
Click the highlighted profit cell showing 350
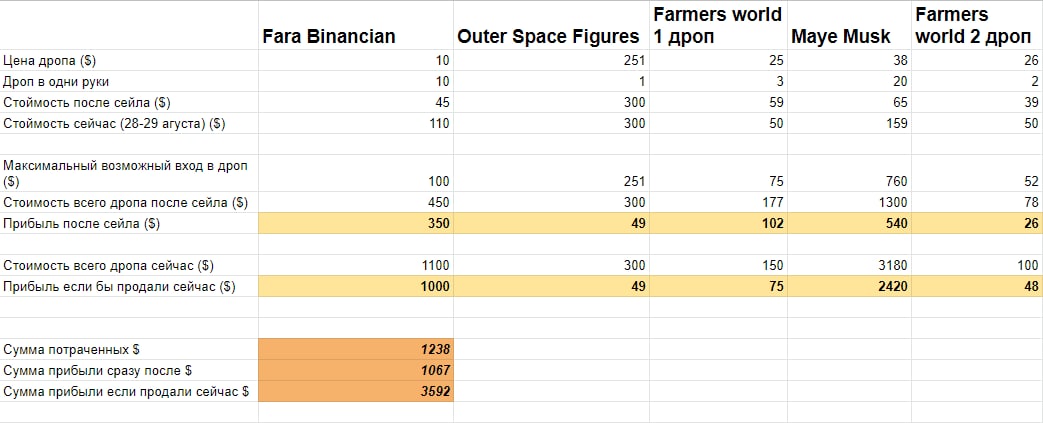click(356, 223)
